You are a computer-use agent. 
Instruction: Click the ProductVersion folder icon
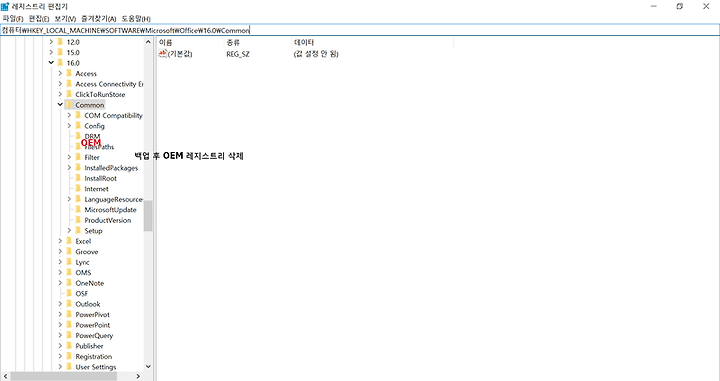coord(78,220)
